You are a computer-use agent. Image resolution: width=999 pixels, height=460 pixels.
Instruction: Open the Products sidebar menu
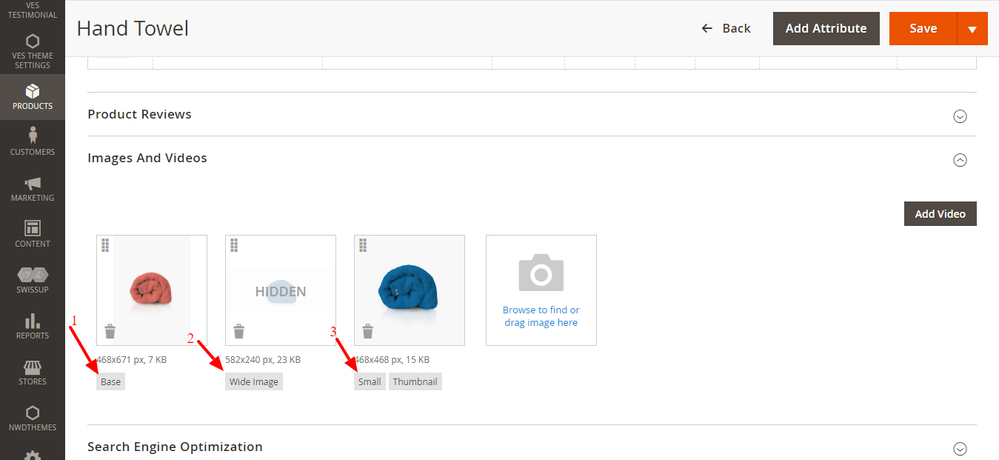click(x=32, y=96)
